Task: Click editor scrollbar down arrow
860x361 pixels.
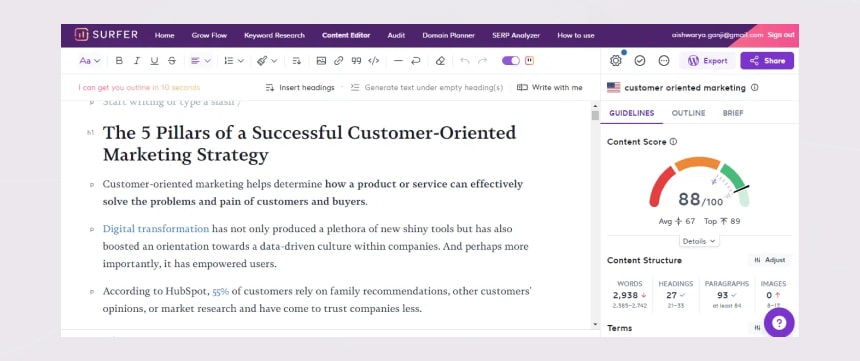Action: (595, 325)
